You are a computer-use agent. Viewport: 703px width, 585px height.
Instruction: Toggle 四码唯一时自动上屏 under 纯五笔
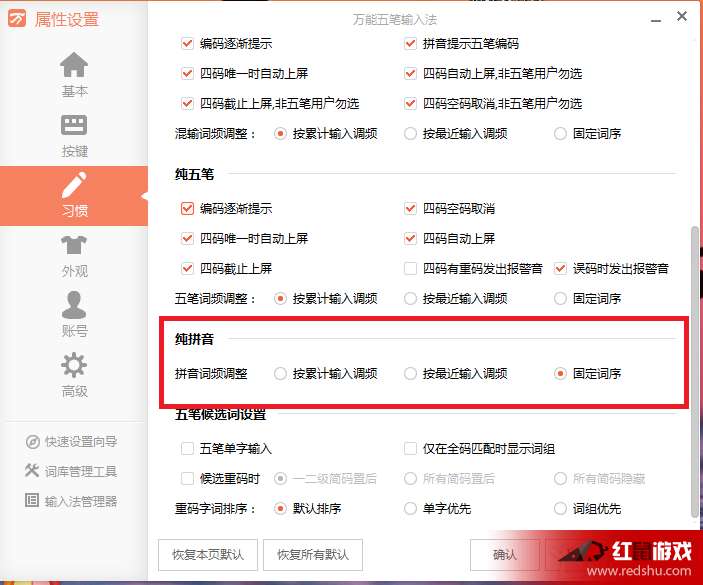[187, 238]
